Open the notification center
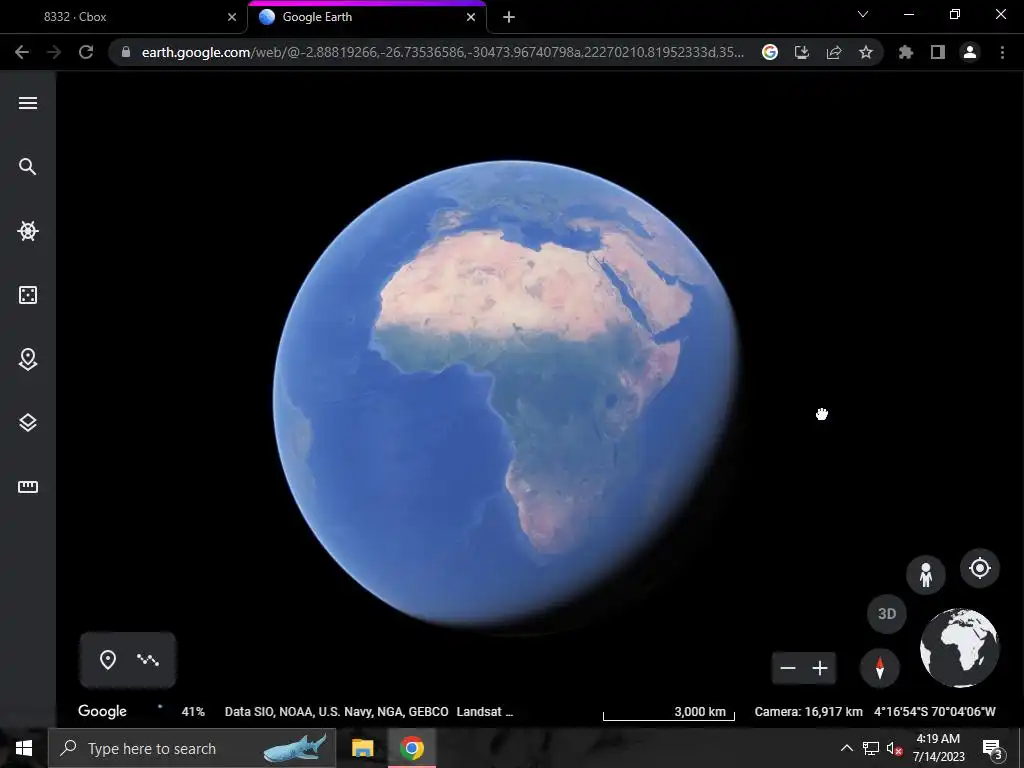 point(993,749)
